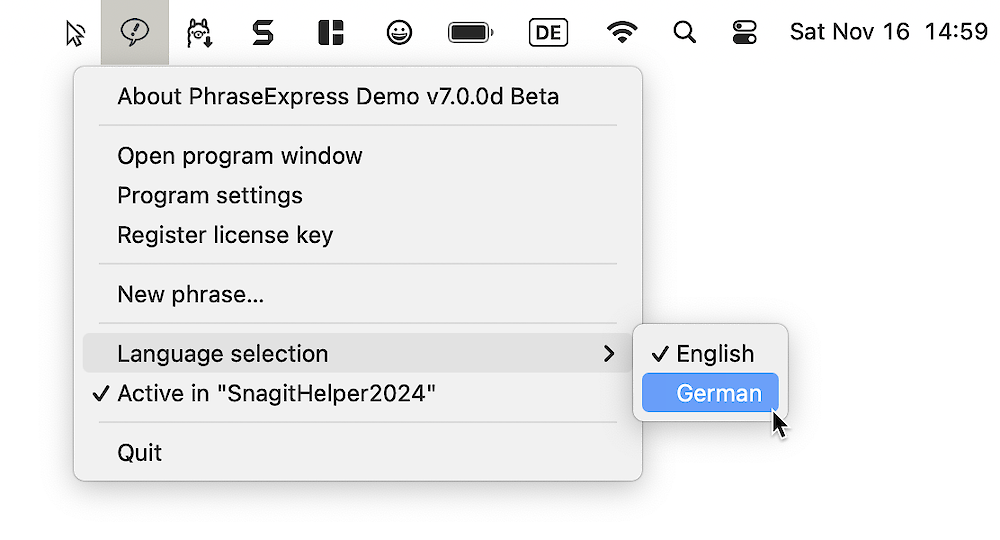The height and width of the screenshot is (540, 1000).
Task: Open Program settings from the menu
Action: pyautogui.click(x=210, y=196)
